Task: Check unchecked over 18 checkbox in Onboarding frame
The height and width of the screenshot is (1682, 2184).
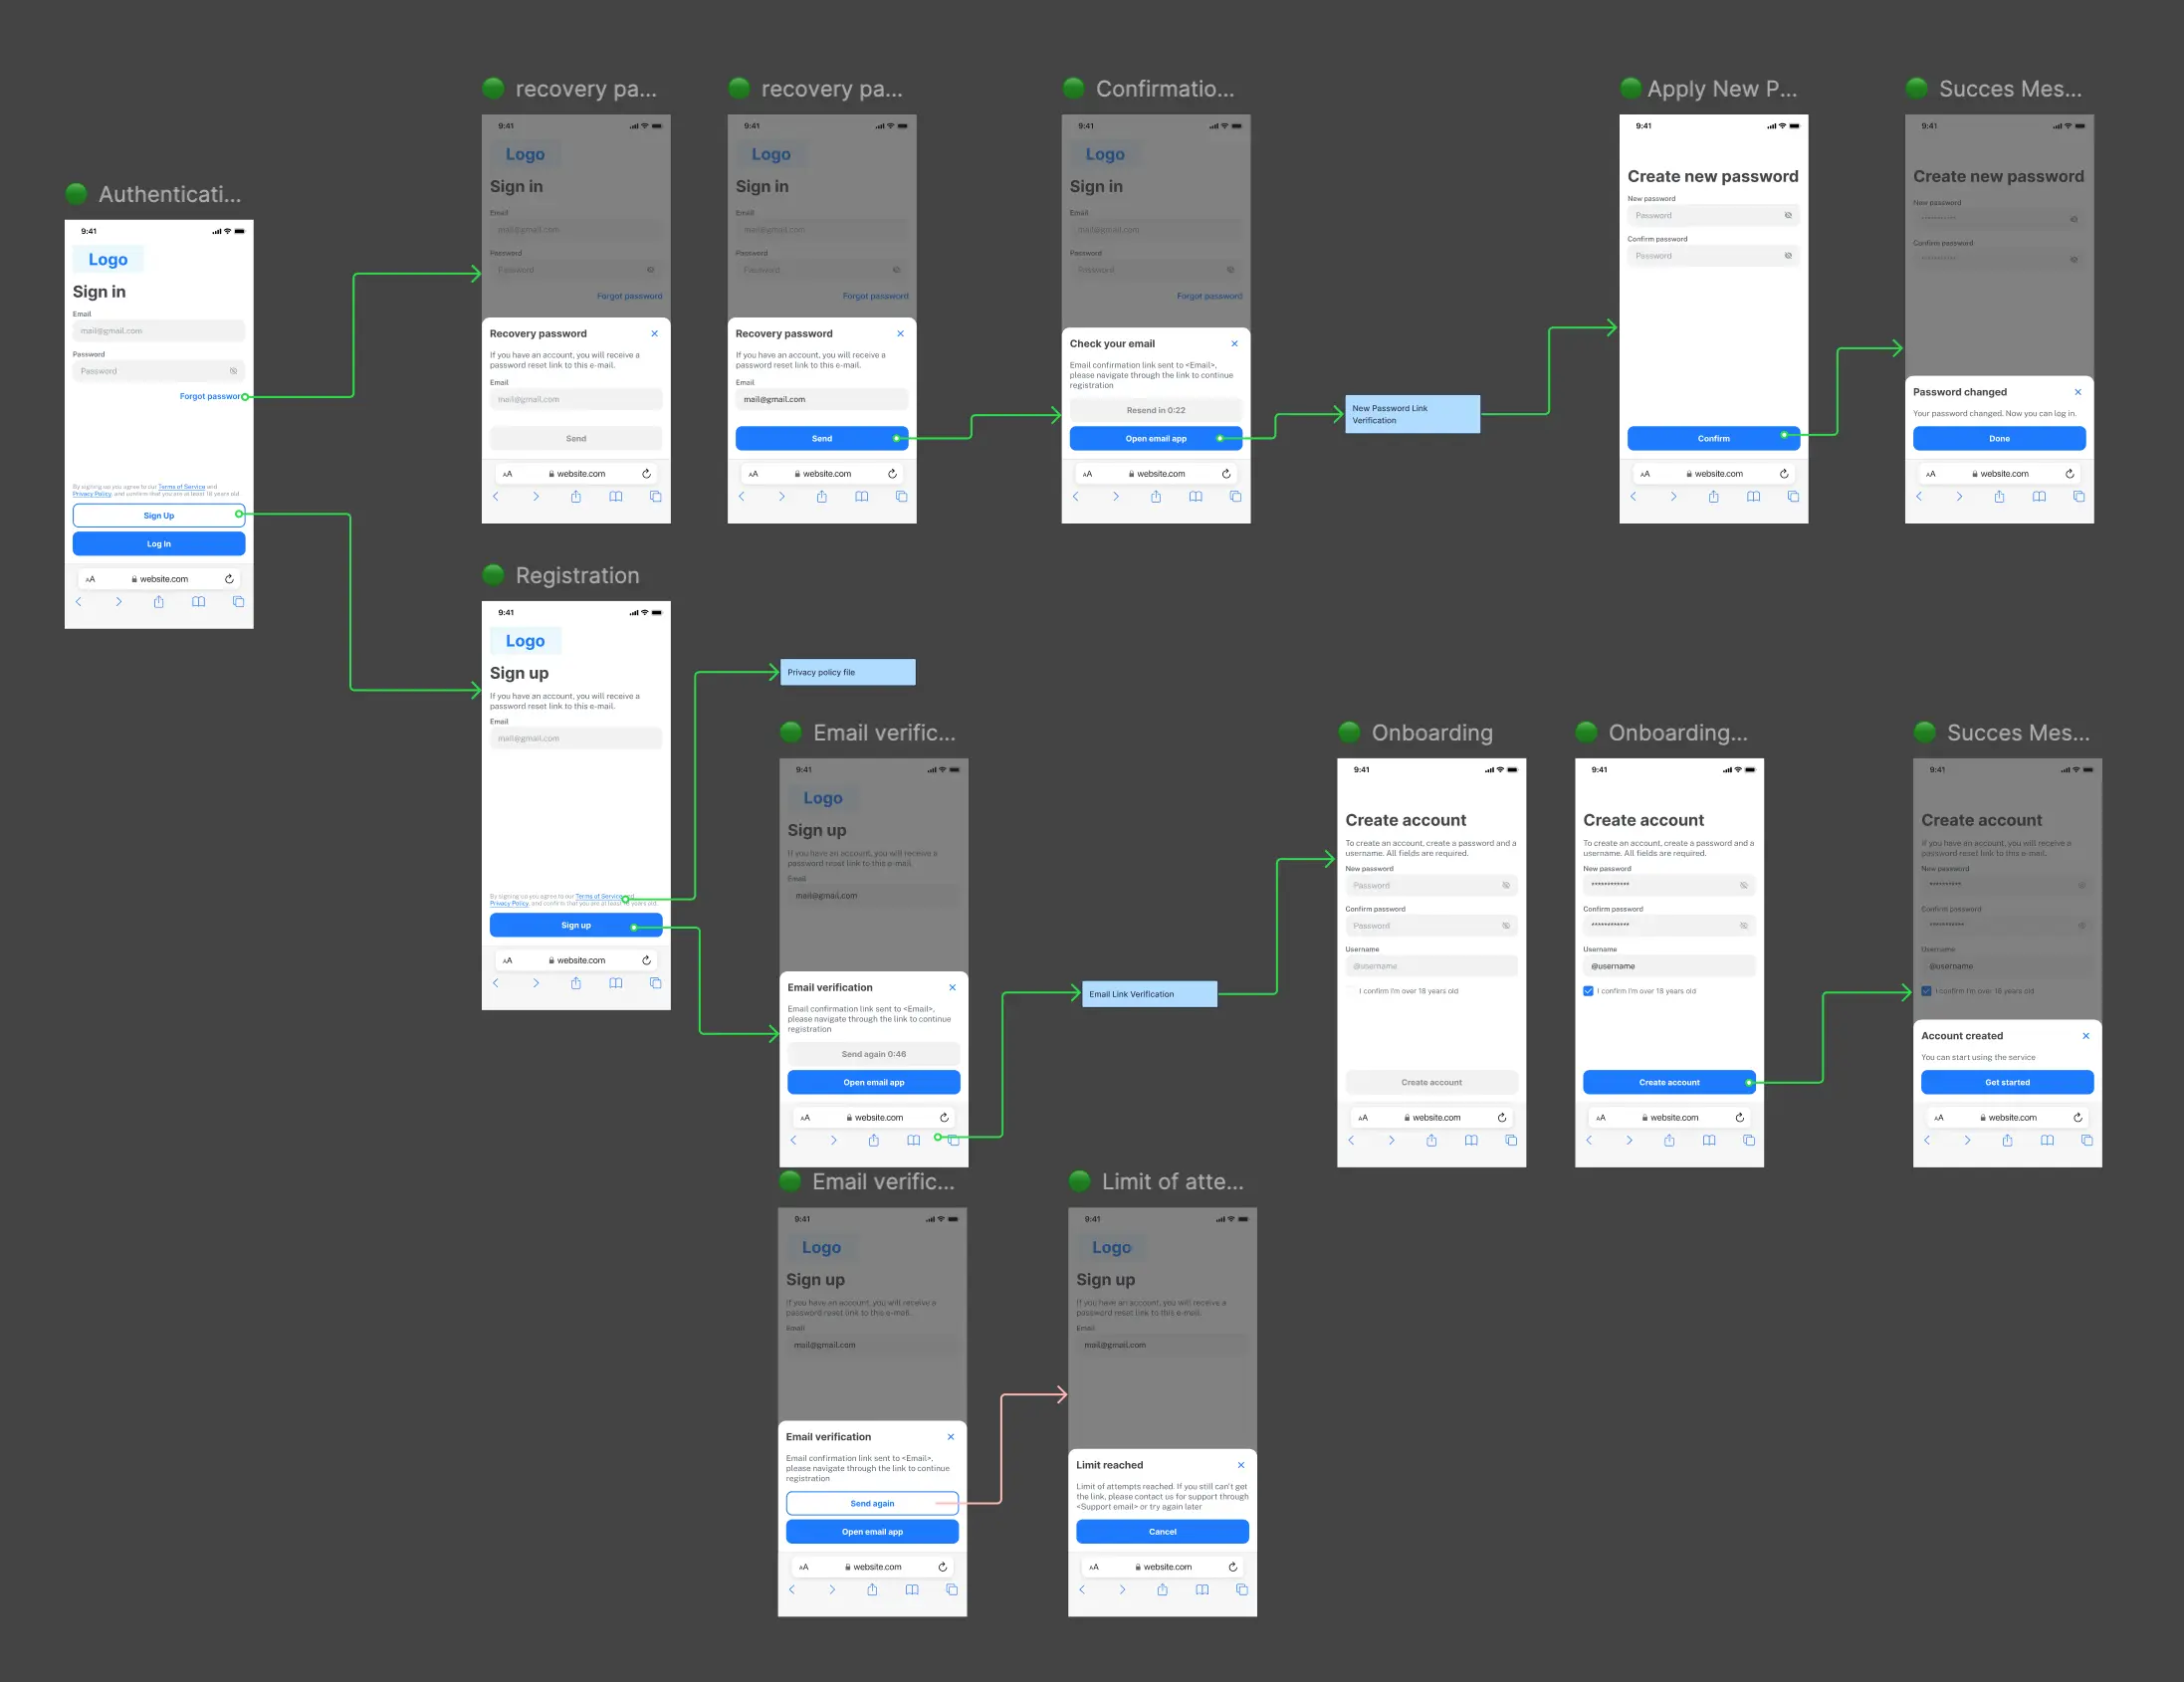Action: pos(1351,991)
